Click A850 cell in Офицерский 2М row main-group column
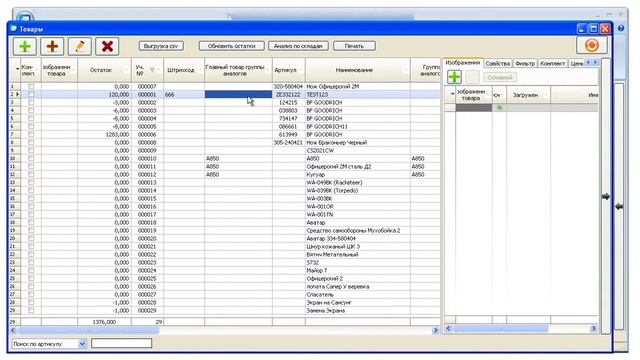640x360 pixels. pyautogui.click(x=238, y=167)
